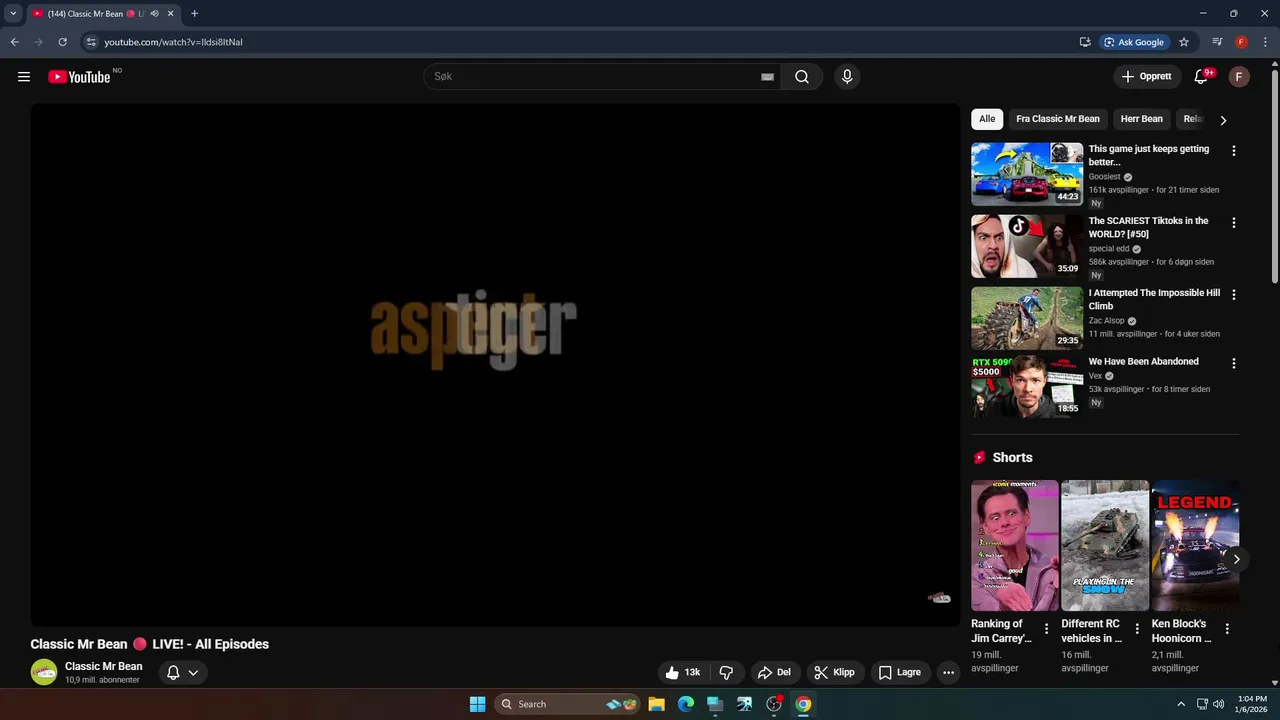Click Ask Google in the address bar
The width and height of the screenshot is (1280, 720).
point(1134,42)
